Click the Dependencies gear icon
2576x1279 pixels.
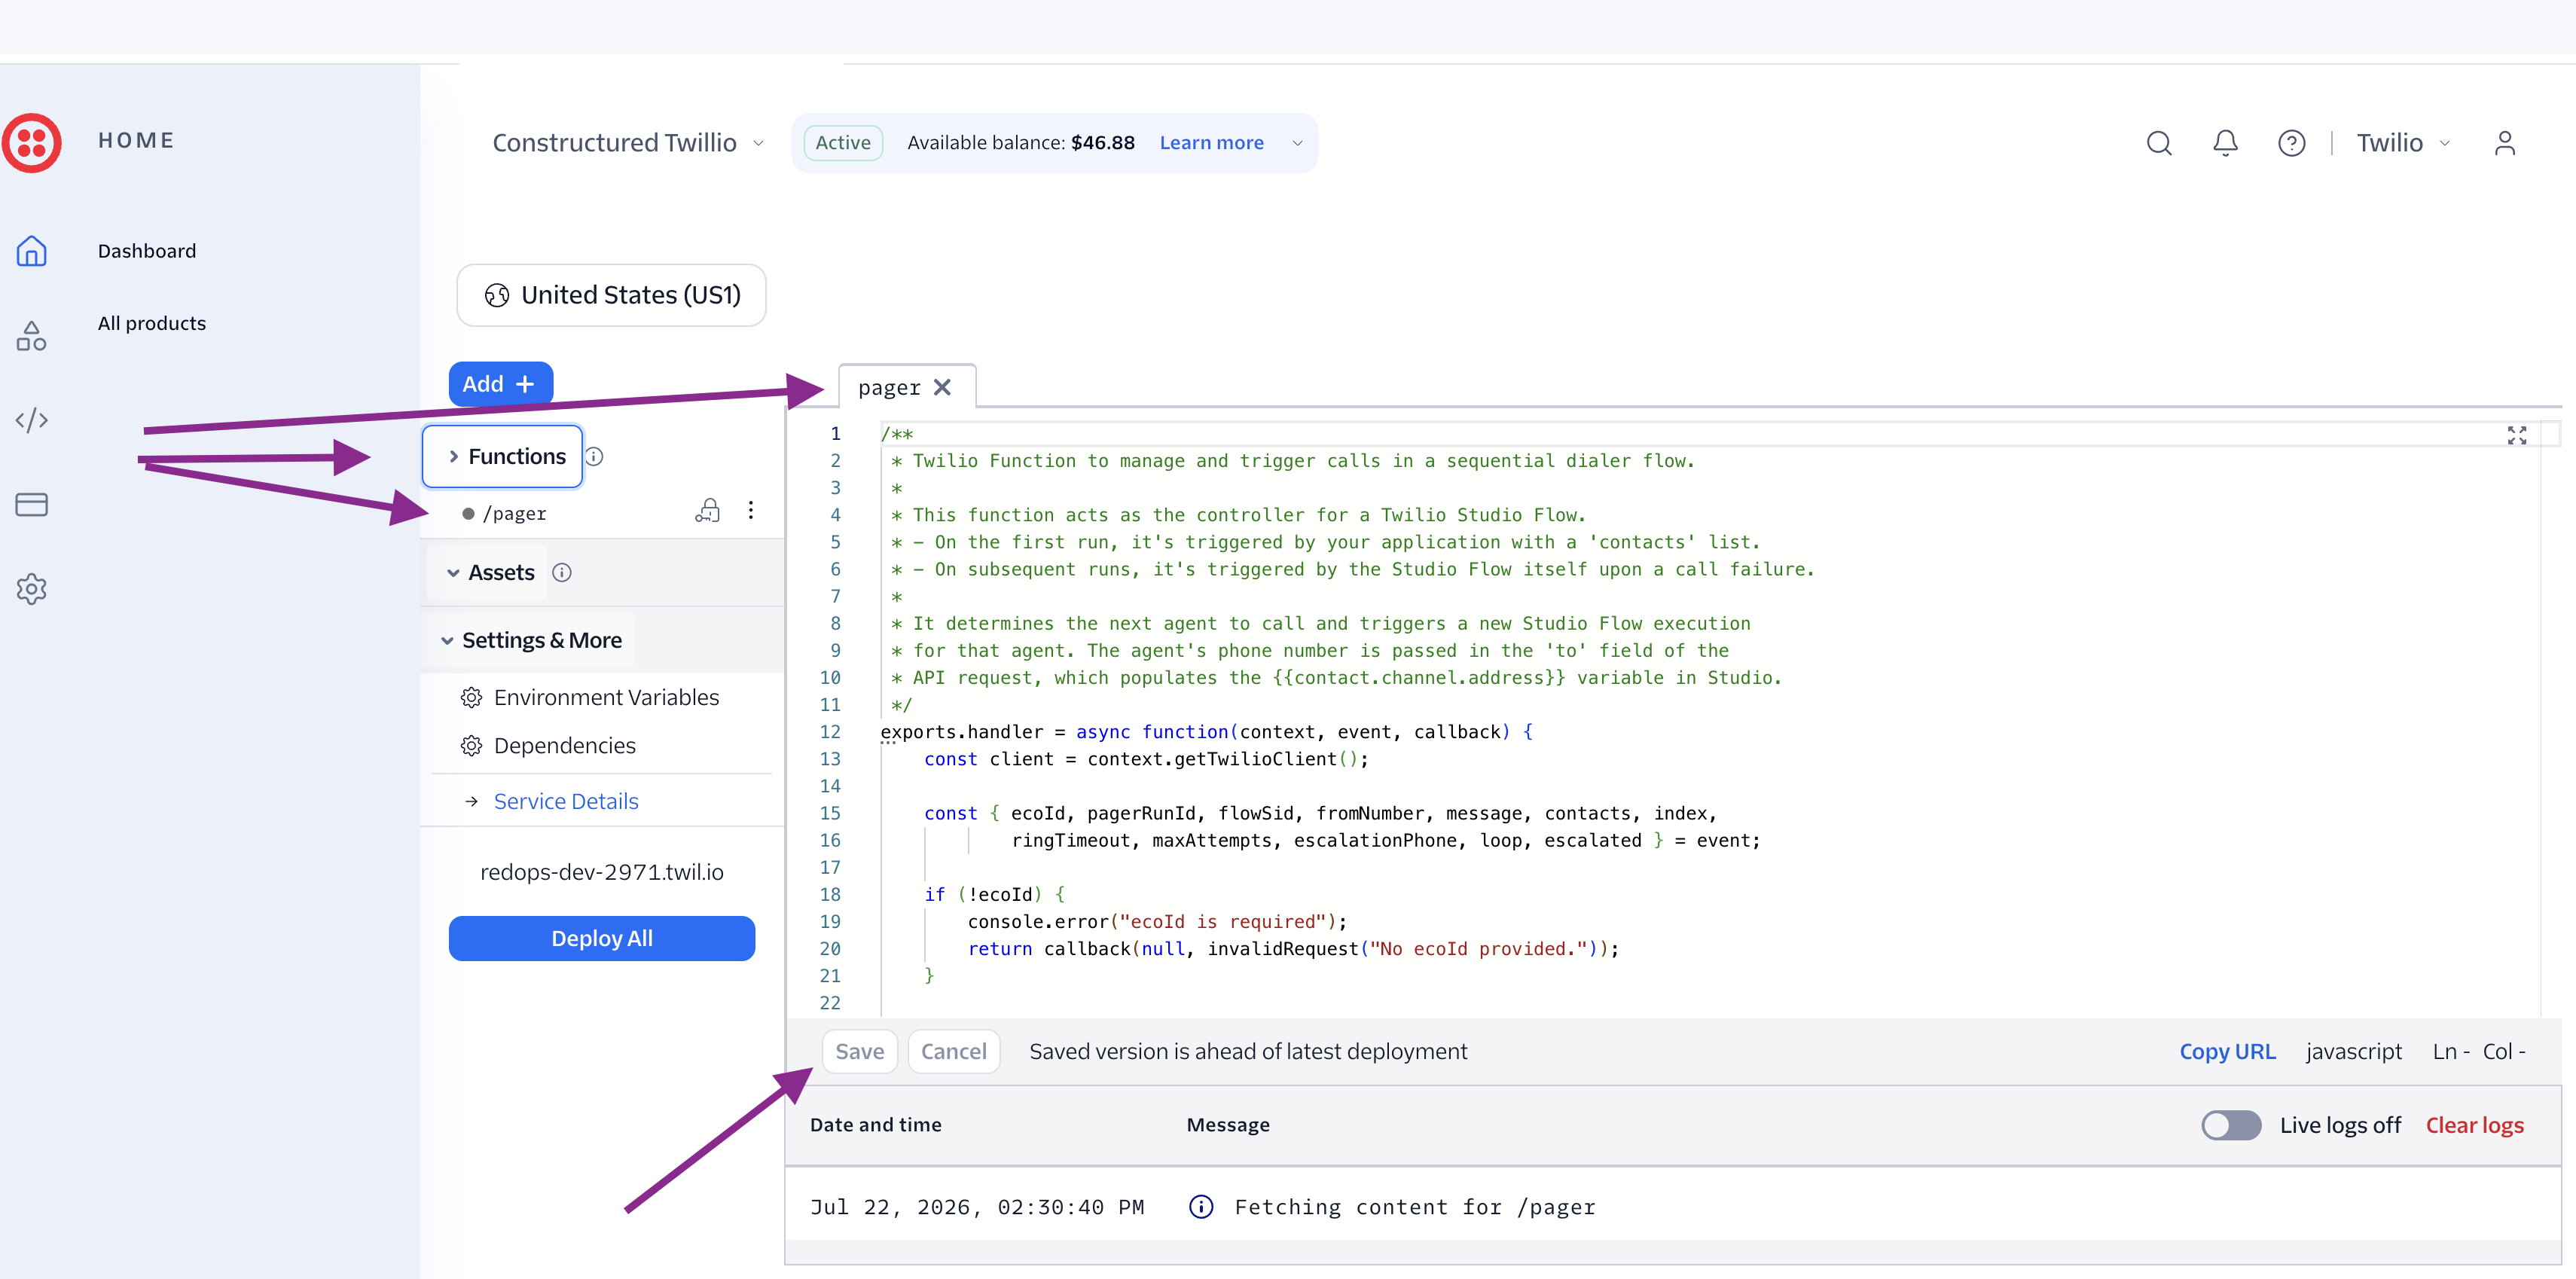pos(472,746)
